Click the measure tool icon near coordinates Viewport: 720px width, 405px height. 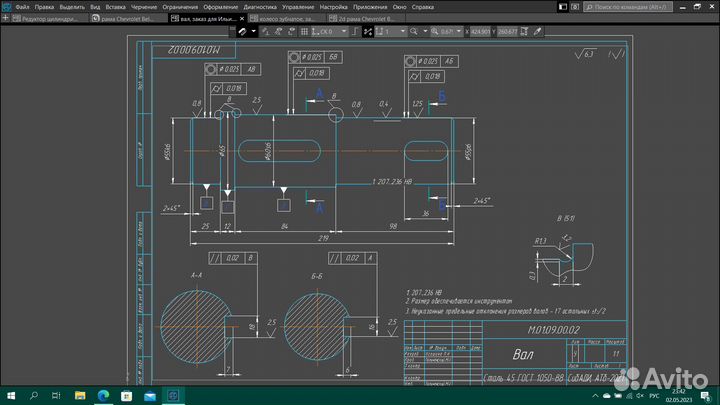tap(524, 31)
